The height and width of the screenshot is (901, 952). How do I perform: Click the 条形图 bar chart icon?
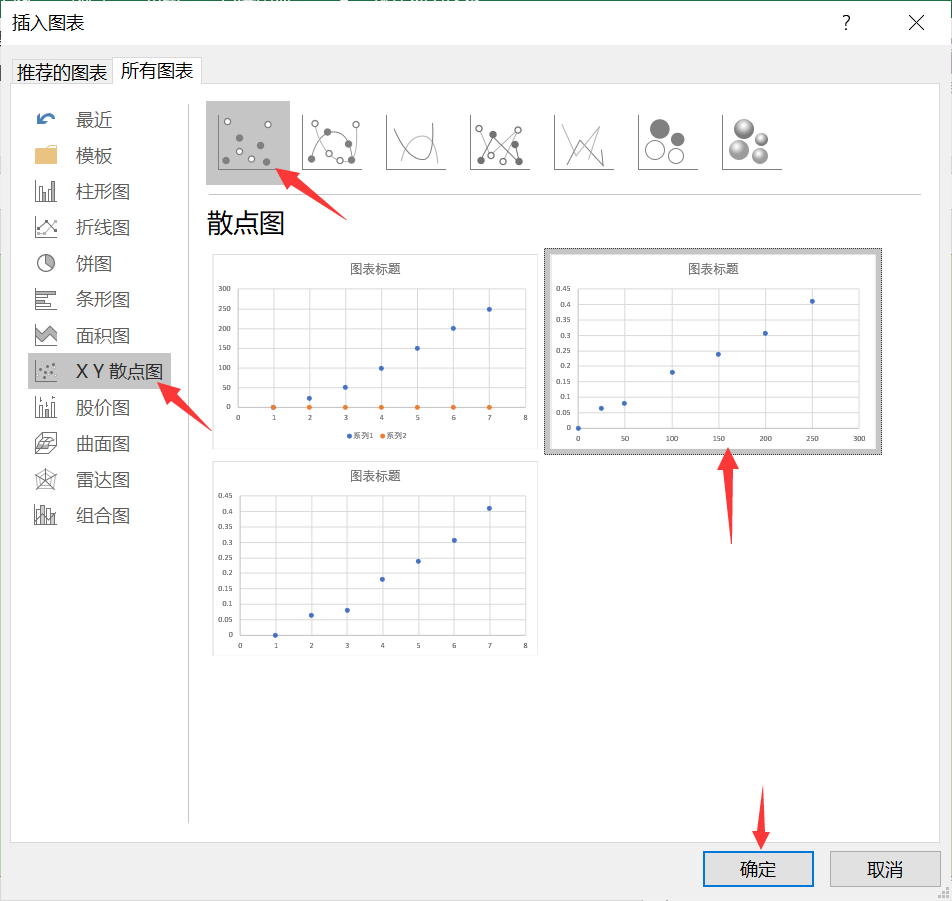[x=46, y=299]
